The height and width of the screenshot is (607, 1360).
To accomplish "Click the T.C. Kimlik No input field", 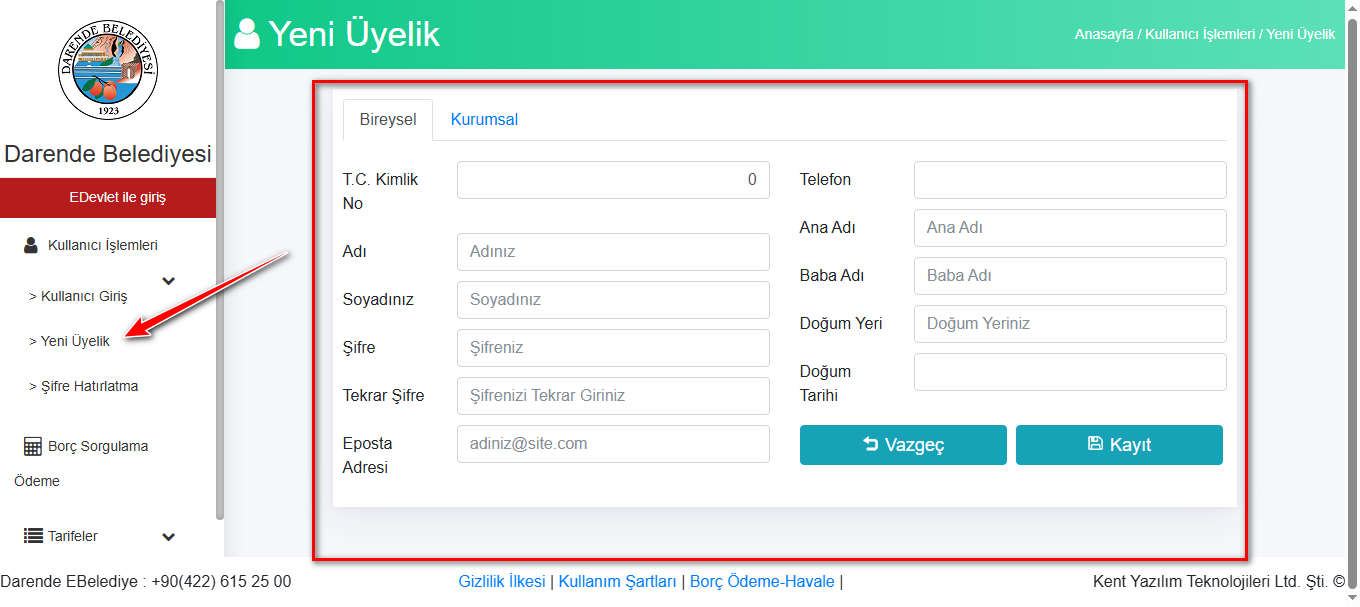I will tap(613, 180).
